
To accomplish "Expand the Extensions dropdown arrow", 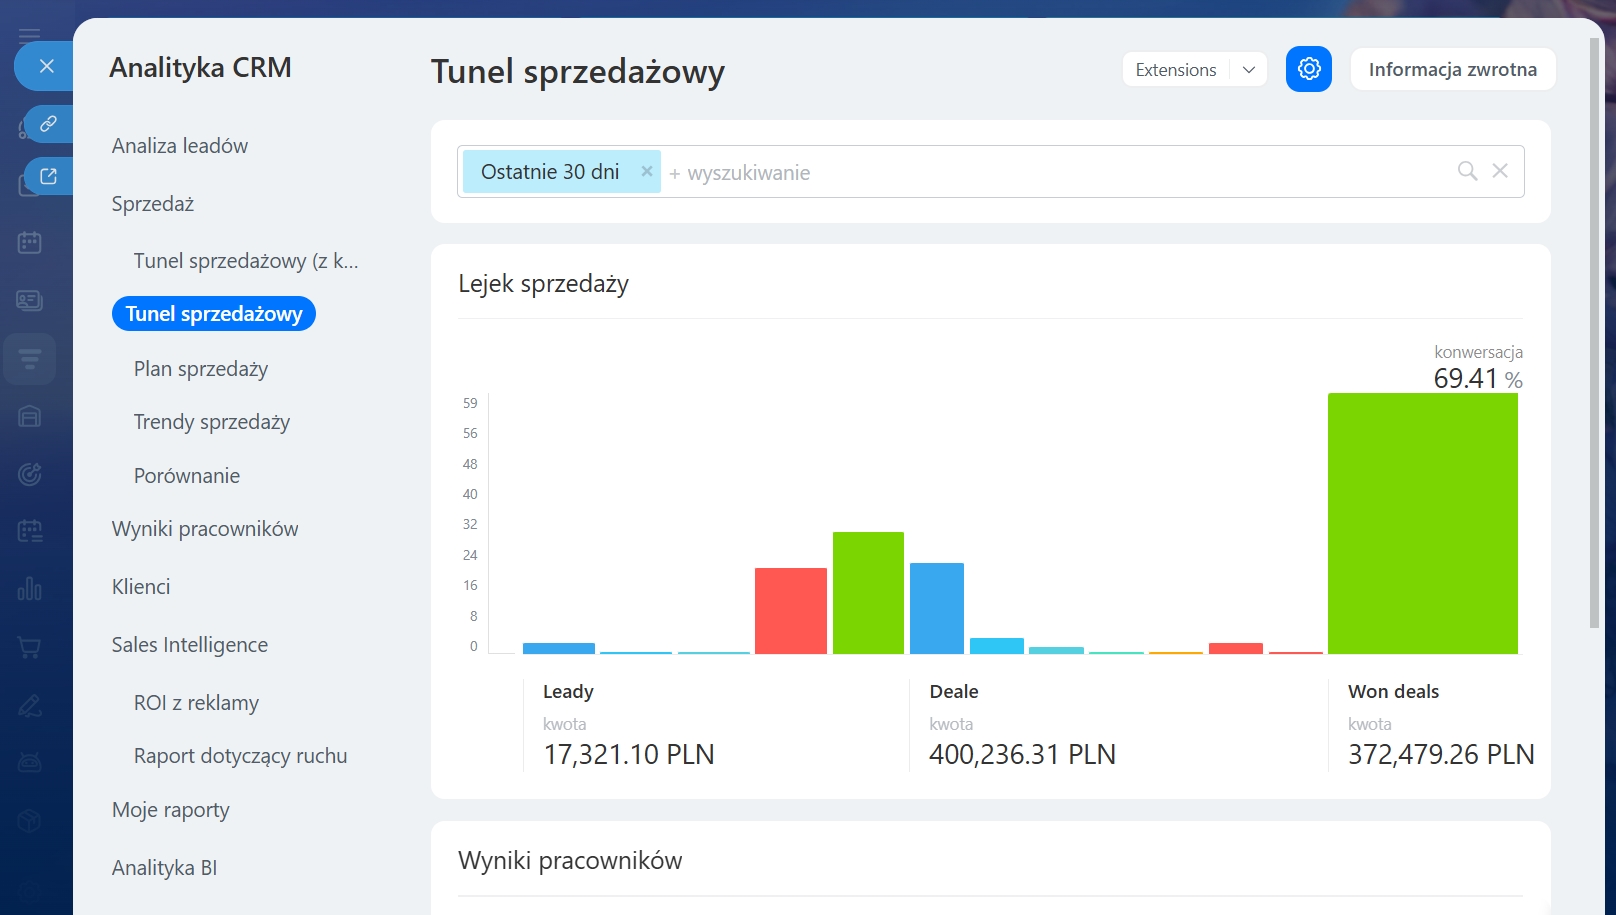I will (x=1248, y=70).
